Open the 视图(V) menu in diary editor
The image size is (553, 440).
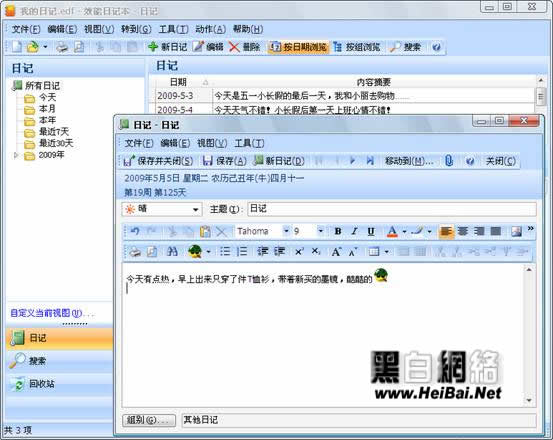pos(212,143)
